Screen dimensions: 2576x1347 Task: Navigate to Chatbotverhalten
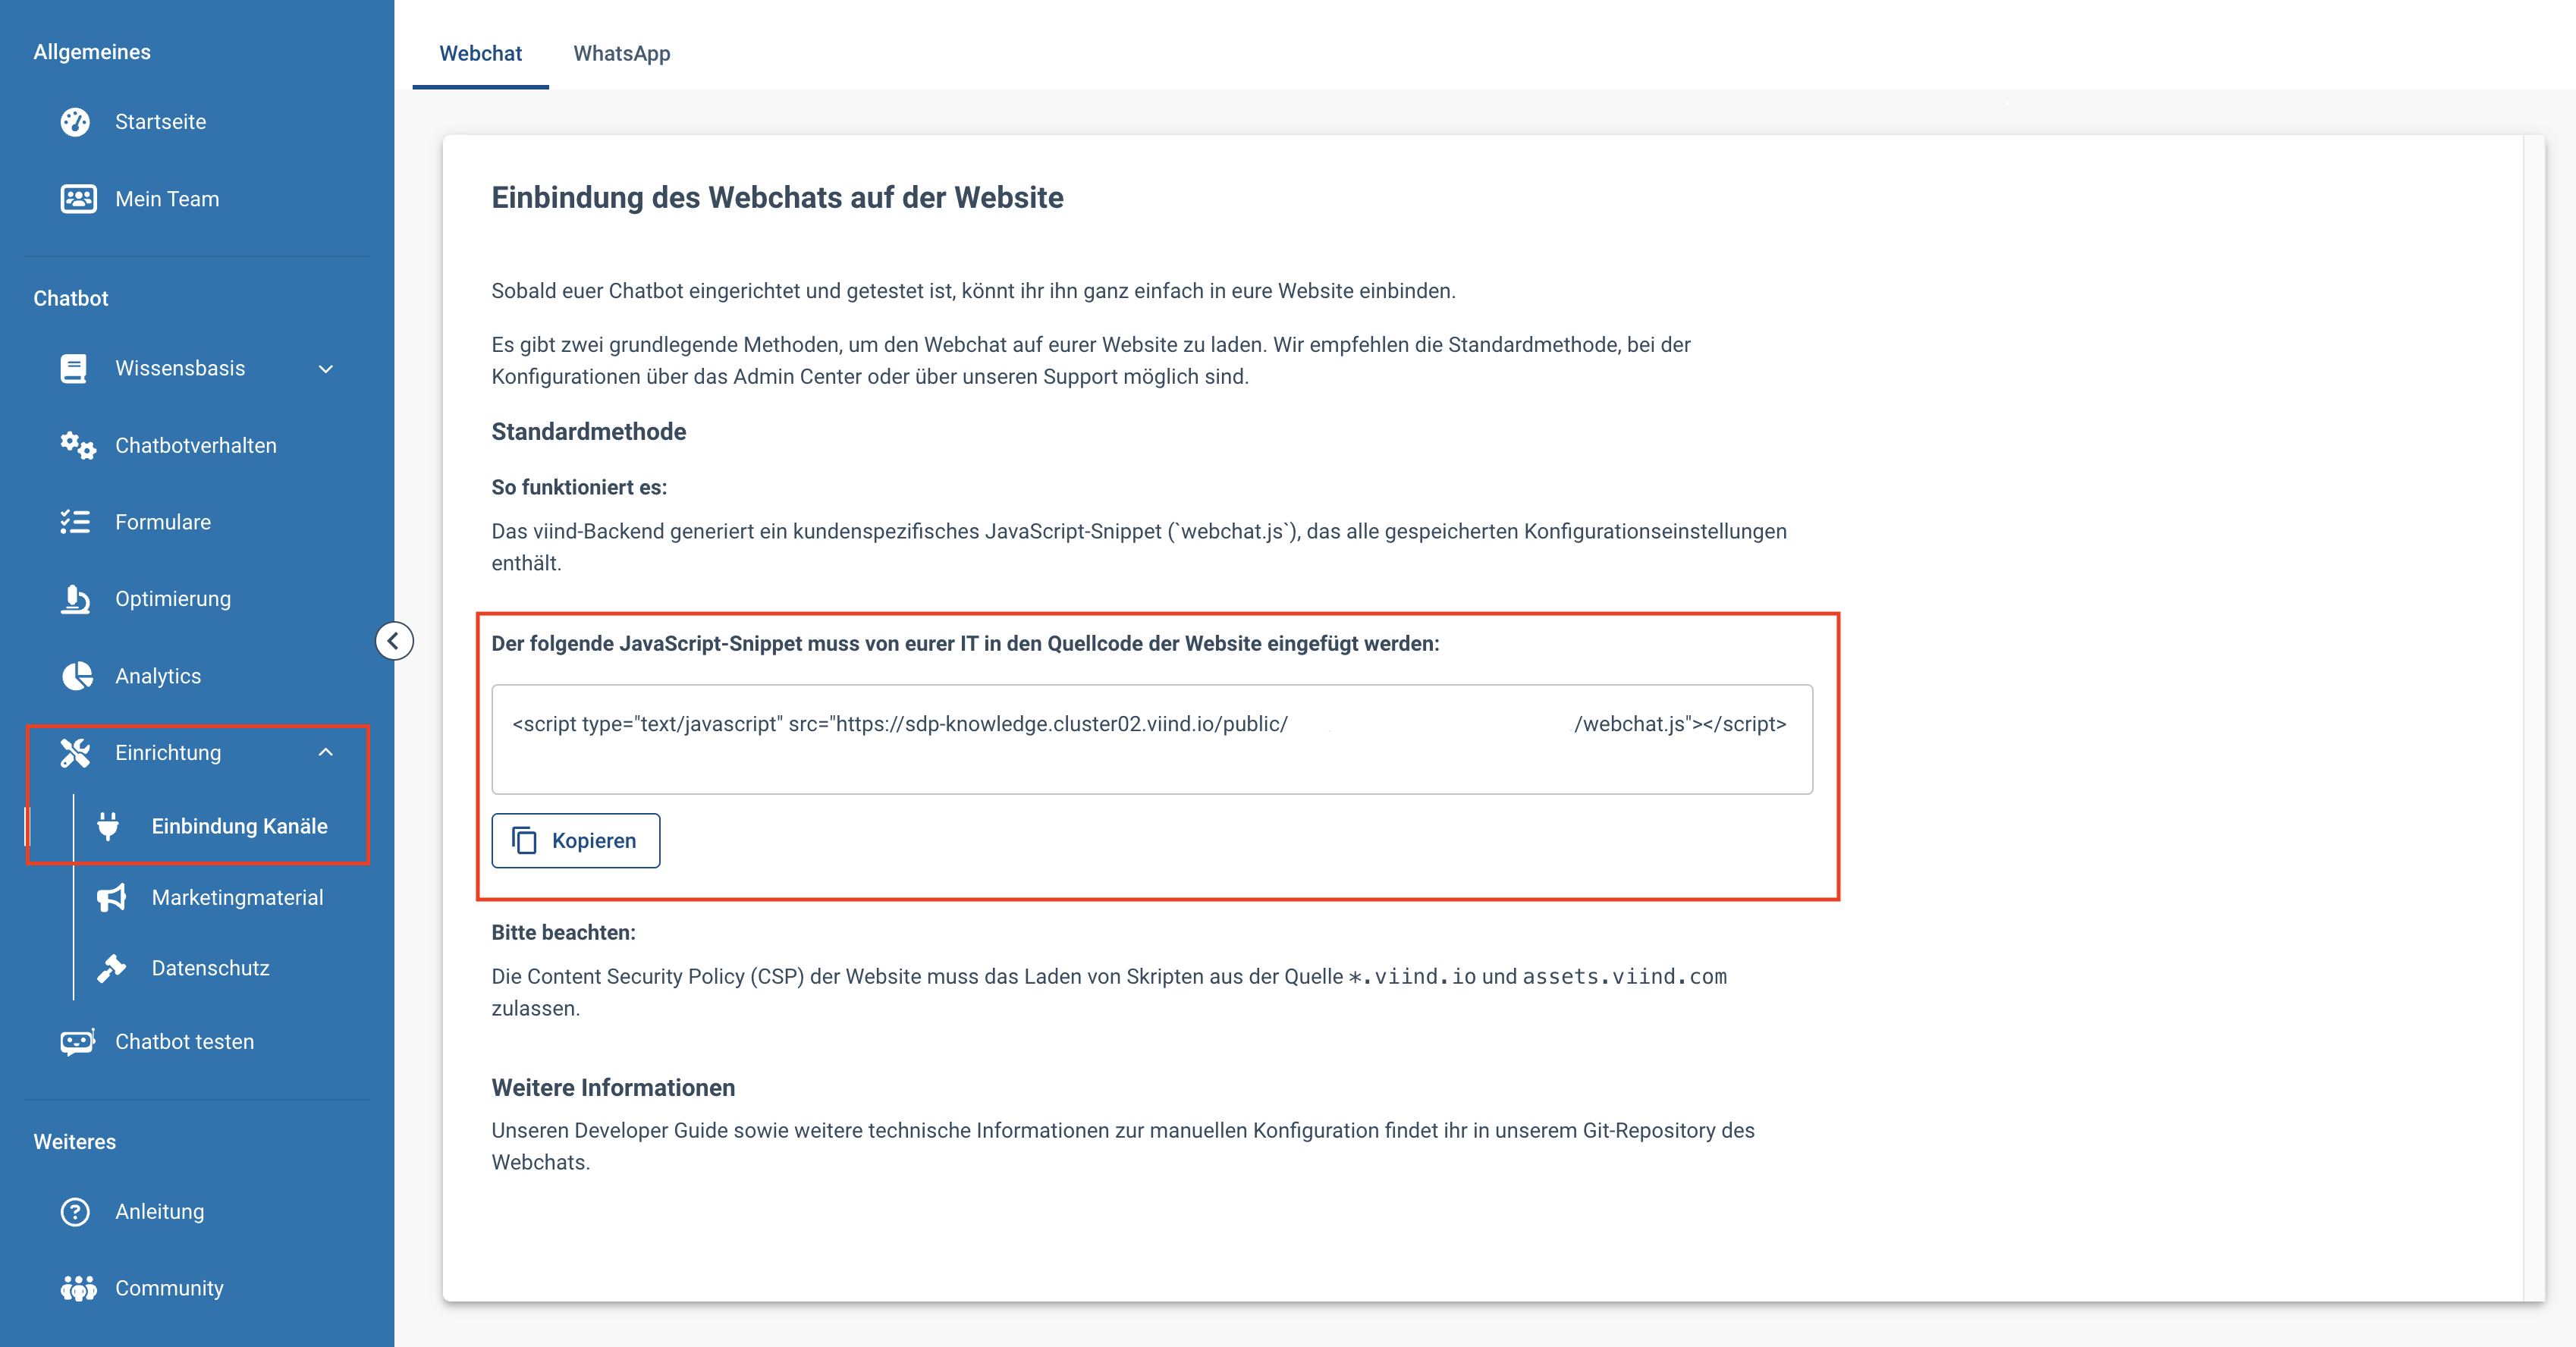(x=197, y=445)
